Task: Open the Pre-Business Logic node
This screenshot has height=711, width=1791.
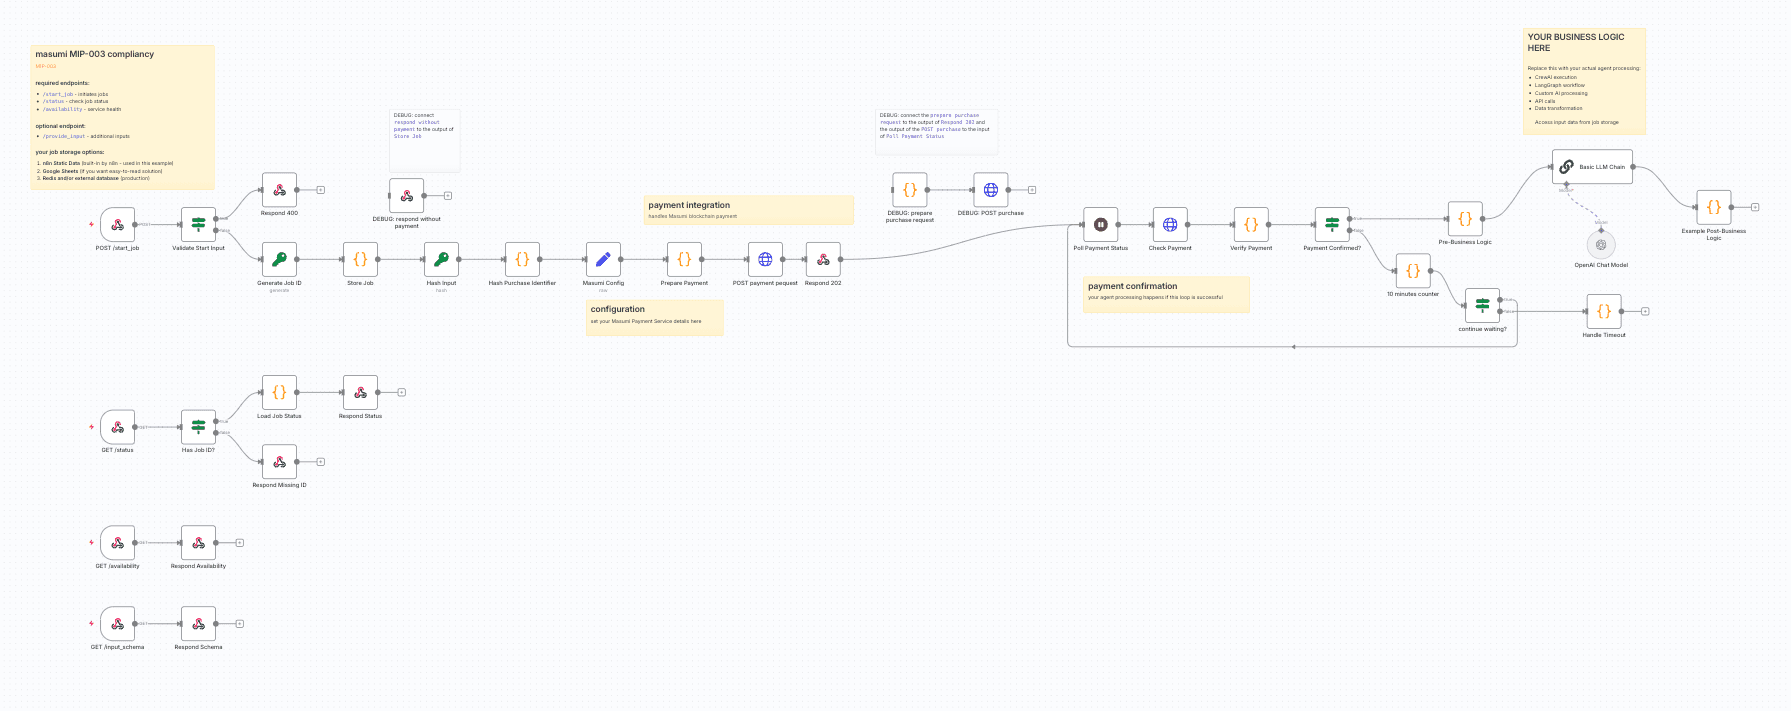Action: (x=1465, y=219)
